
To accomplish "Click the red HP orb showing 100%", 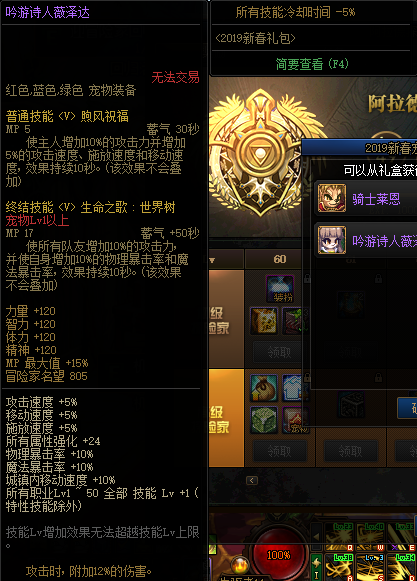I will [278, 555].
